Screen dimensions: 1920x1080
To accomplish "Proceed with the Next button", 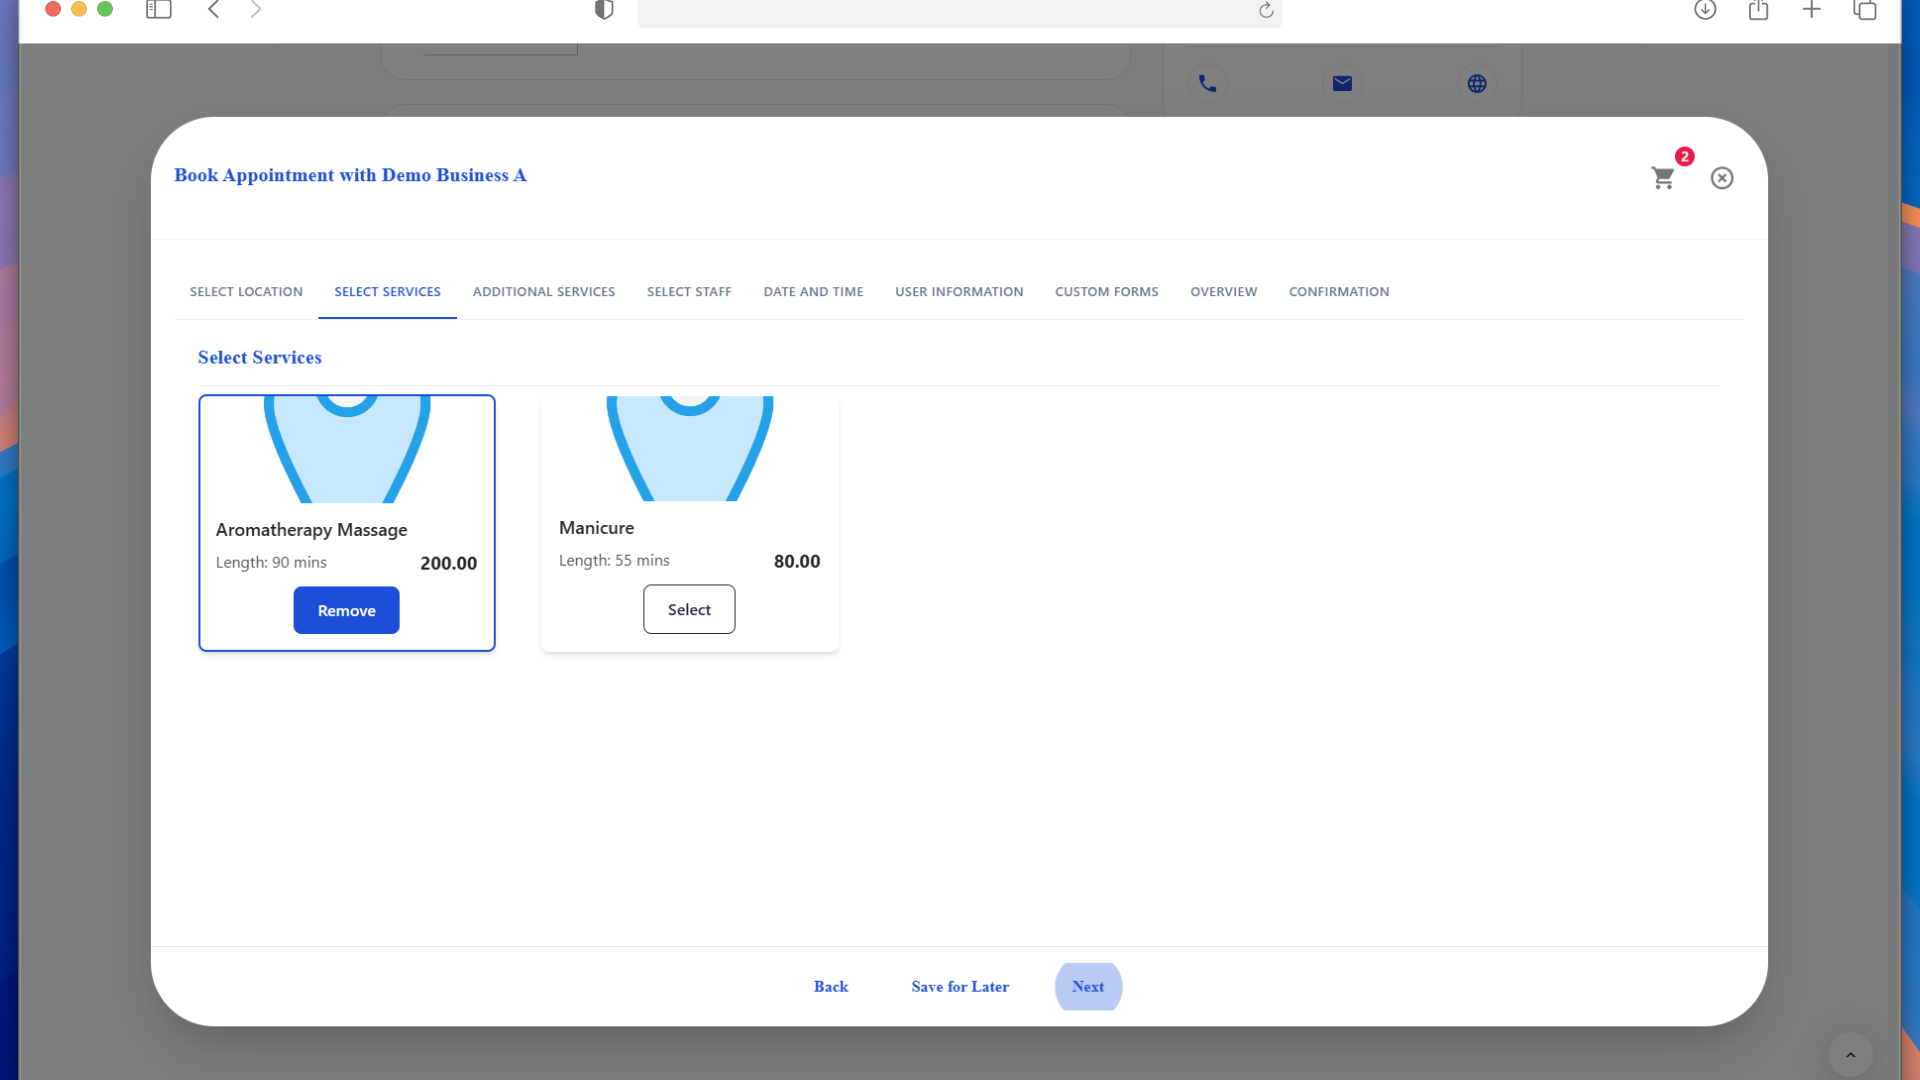I will click(x=1088, y=986).
